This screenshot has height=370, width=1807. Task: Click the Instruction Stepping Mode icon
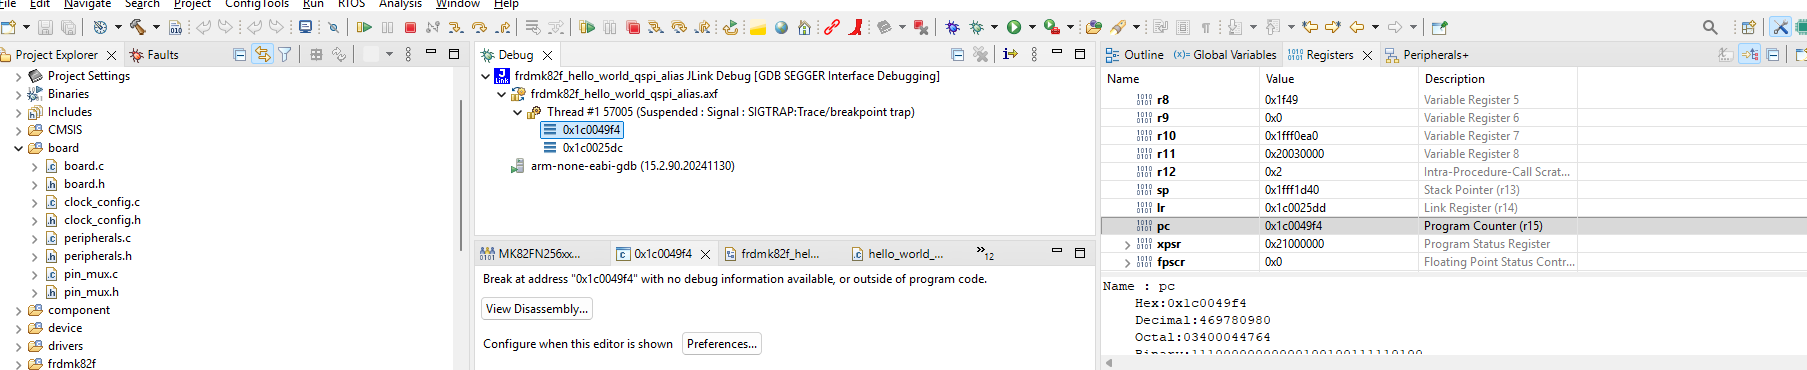[1010, 54]
